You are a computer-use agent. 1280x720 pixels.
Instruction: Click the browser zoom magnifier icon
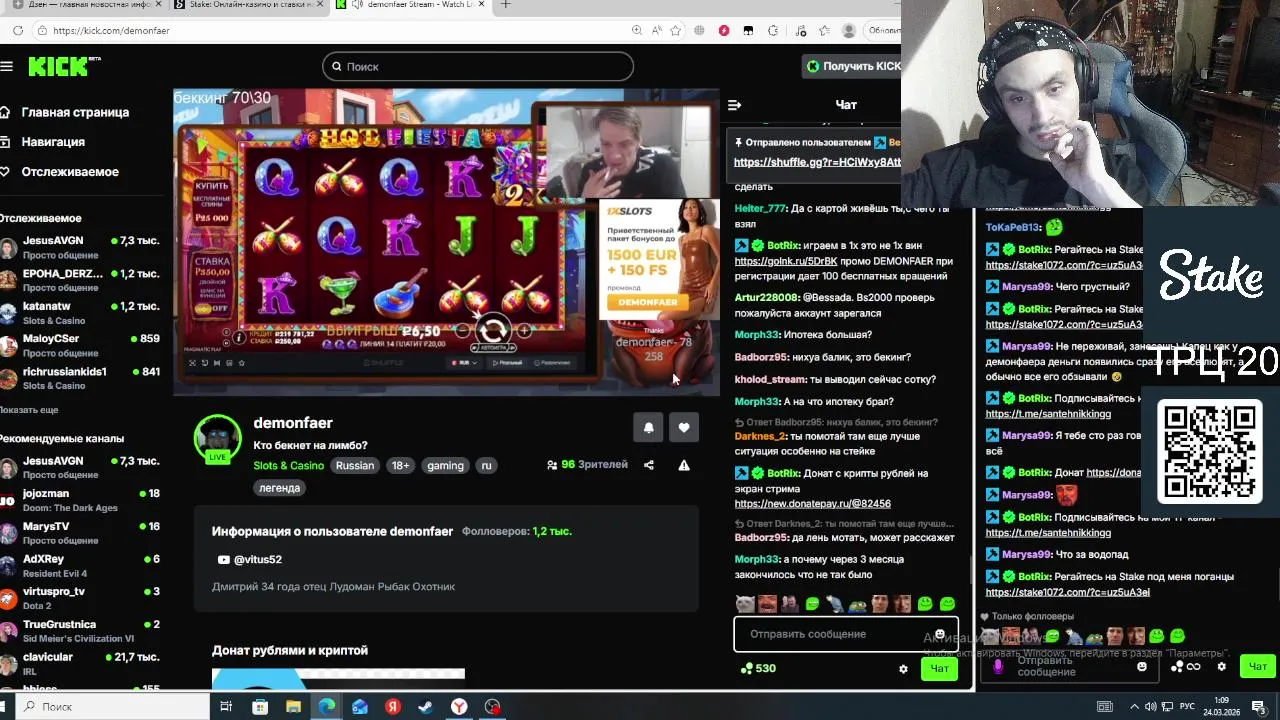click(637, 30)
